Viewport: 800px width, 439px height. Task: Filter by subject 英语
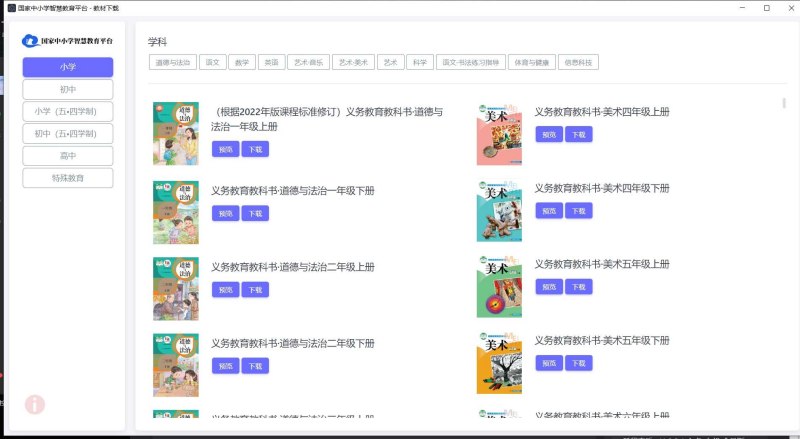pyautogui.click(x=271, y=62)
